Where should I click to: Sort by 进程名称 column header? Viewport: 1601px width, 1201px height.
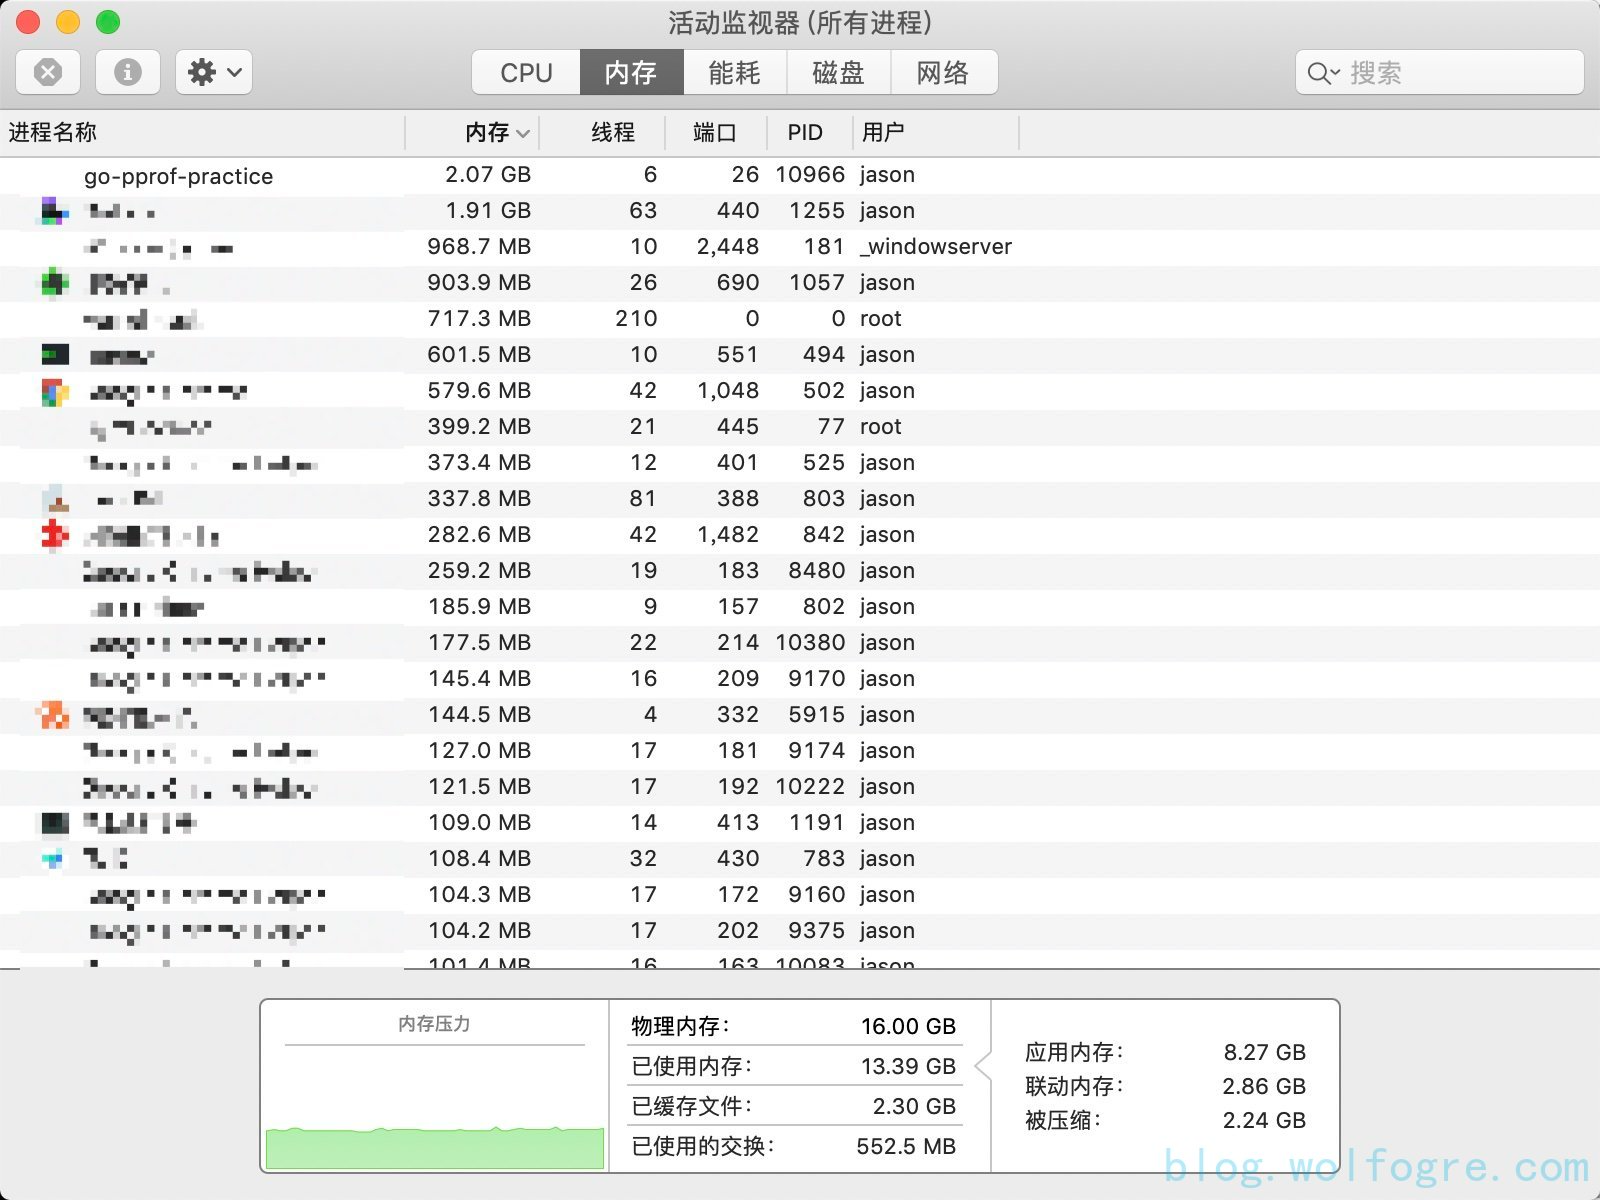click(x=53, y=132)
